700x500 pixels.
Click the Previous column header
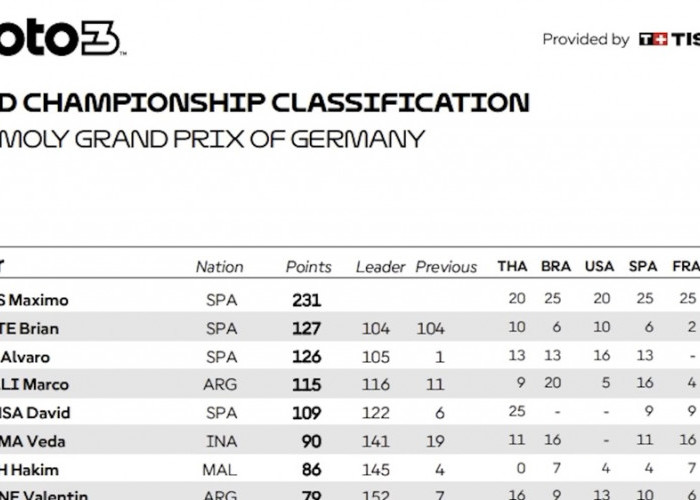point(446,267)
